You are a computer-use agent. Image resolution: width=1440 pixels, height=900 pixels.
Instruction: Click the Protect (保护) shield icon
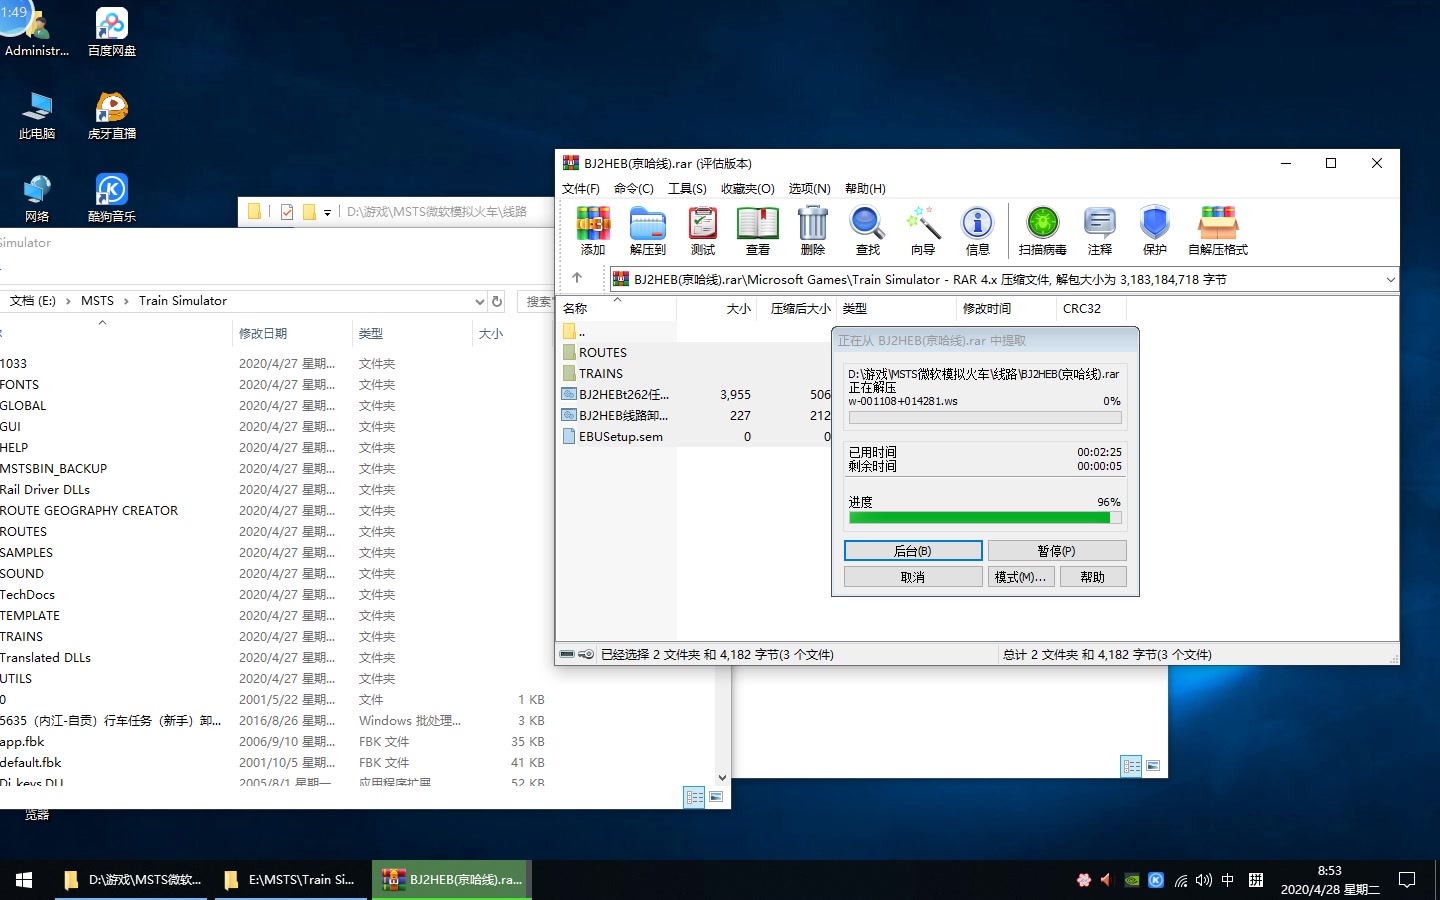click(1155, 231)
